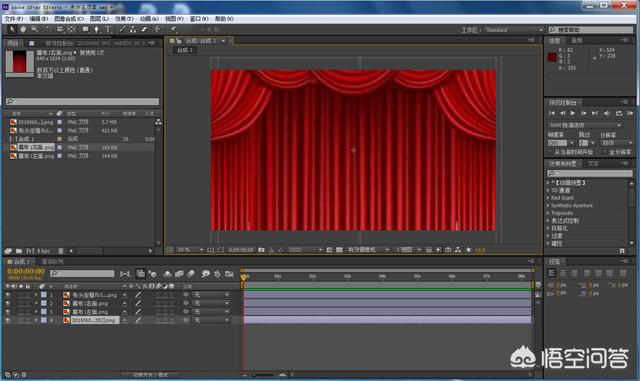Open Interpret Footage icon in Project footer

point(8,251)
